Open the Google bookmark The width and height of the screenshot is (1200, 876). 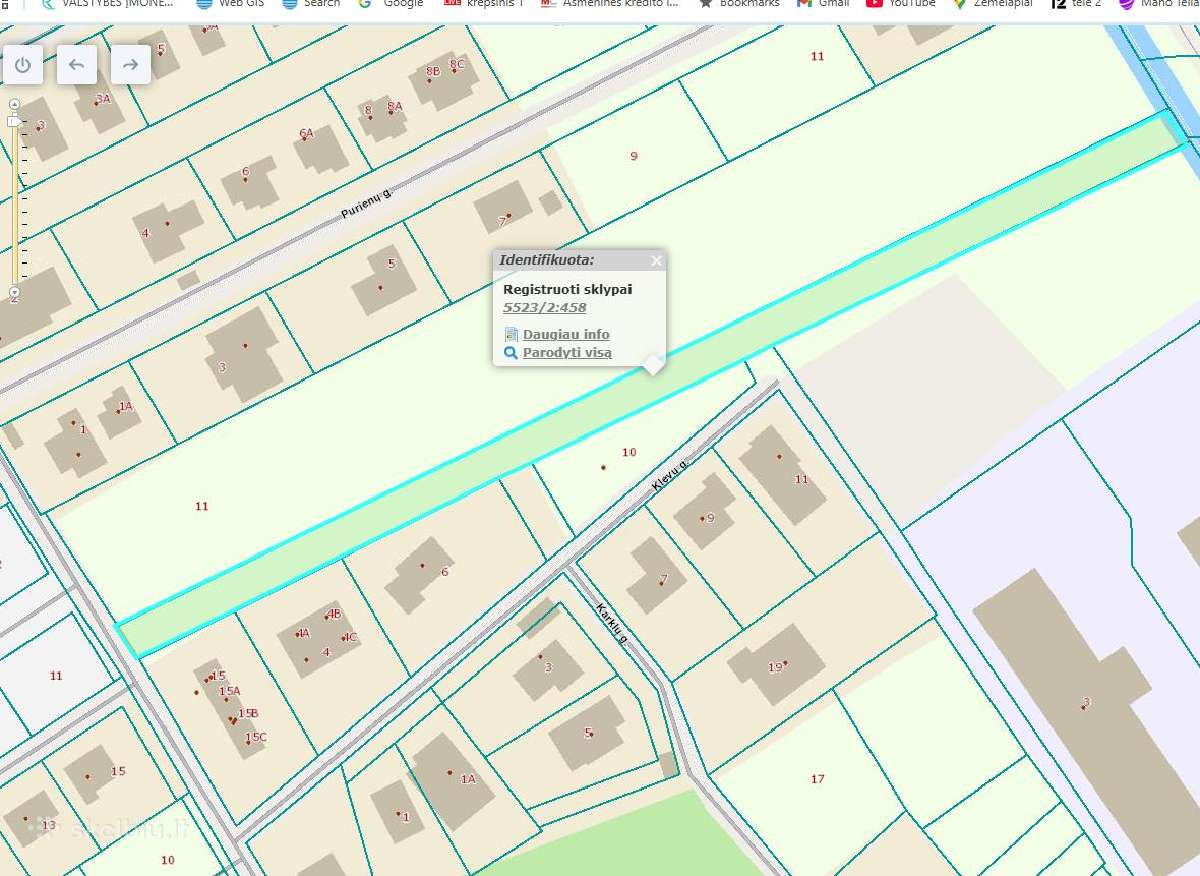click(x=391, y=4)
